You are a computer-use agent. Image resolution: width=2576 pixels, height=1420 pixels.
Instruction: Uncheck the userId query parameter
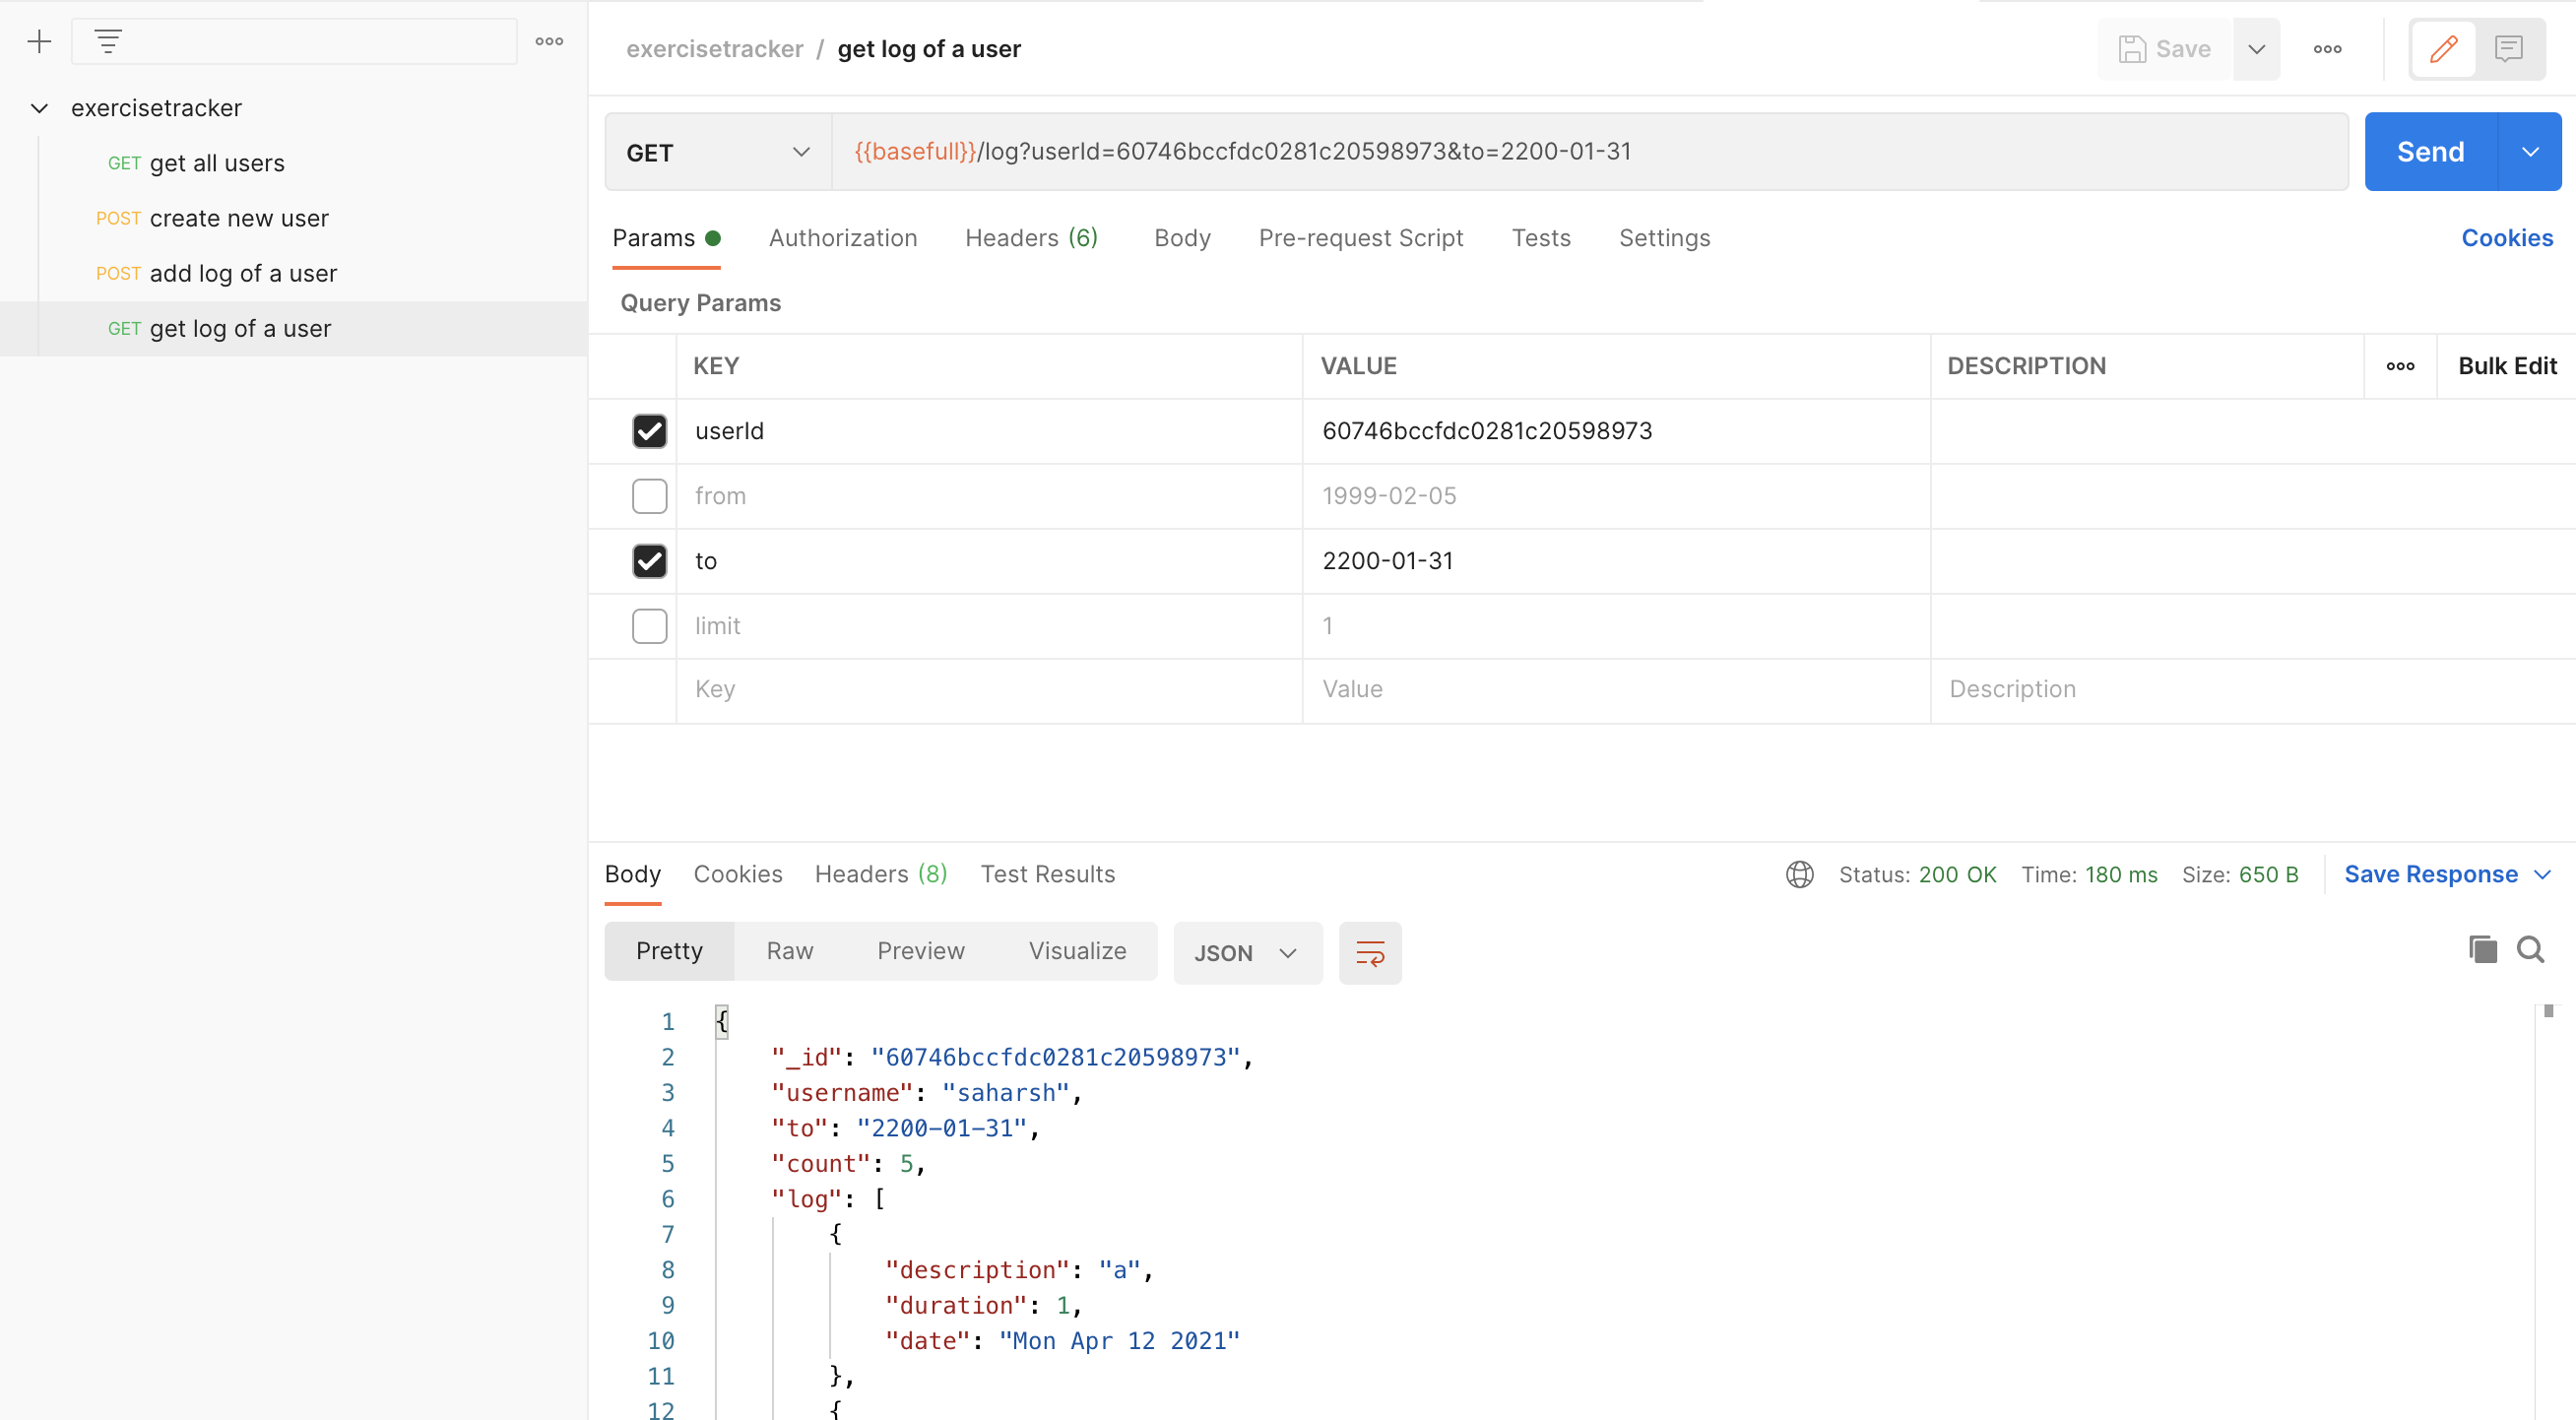coord(650,431)
